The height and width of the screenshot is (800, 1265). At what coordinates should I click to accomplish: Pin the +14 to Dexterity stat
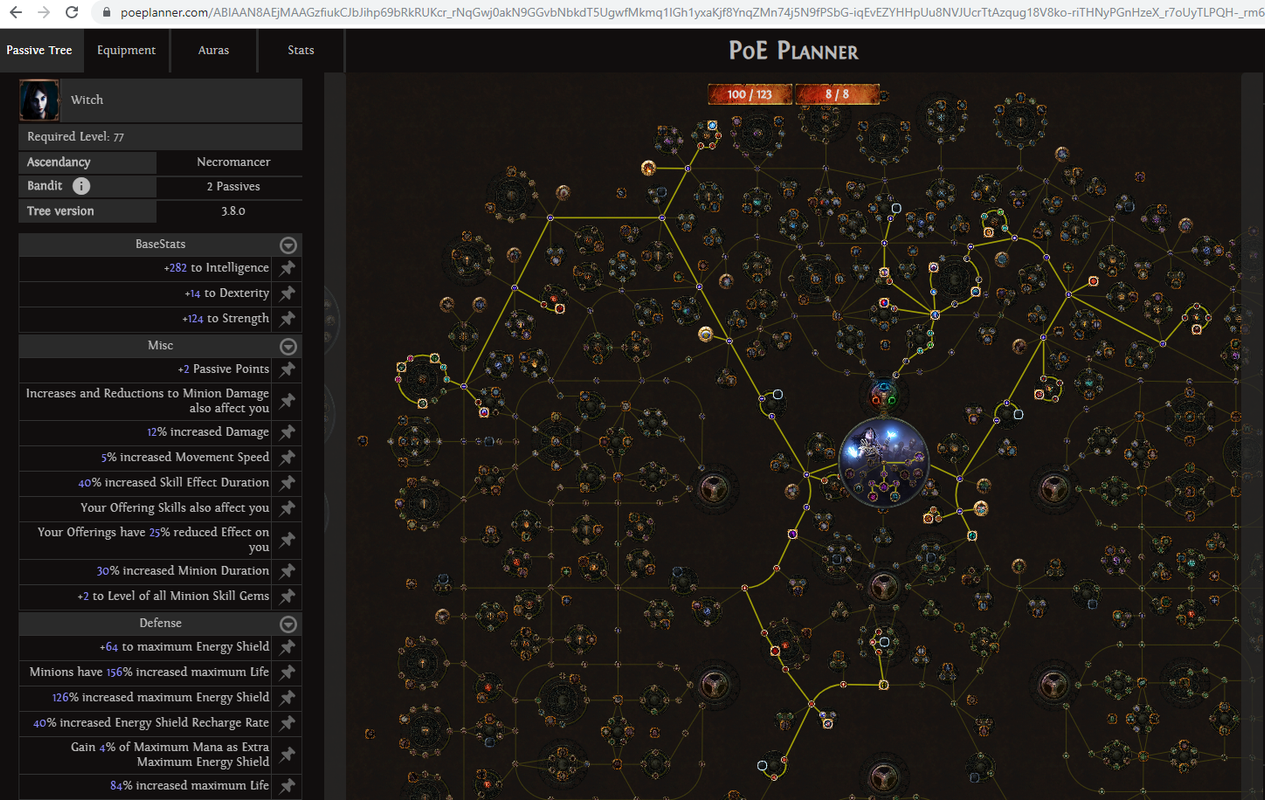287,293
